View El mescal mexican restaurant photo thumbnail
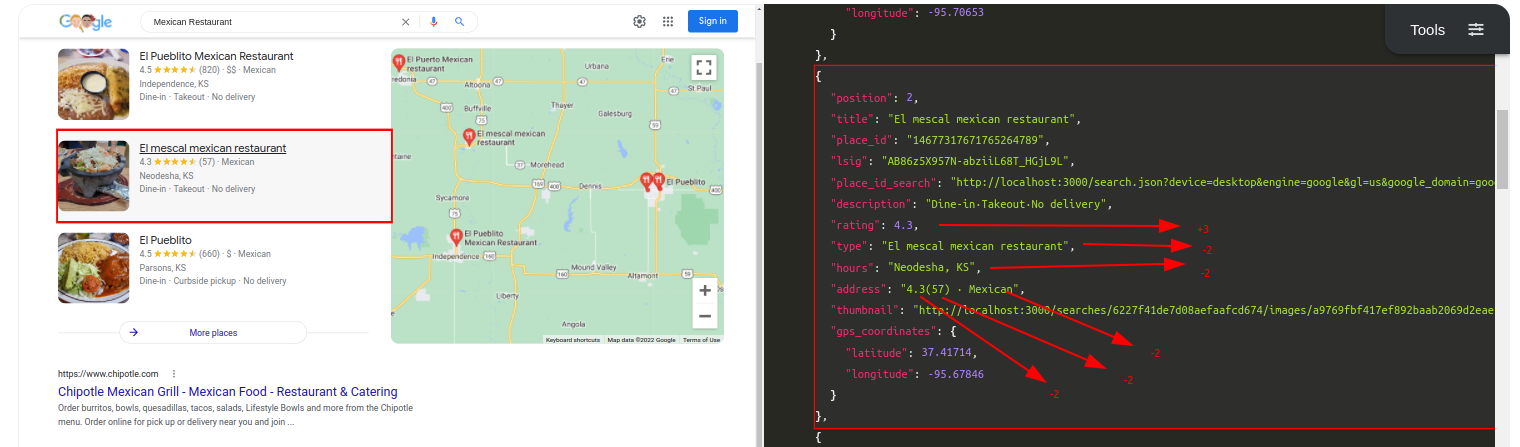1520x447 pixels. (x=93, y=176)
